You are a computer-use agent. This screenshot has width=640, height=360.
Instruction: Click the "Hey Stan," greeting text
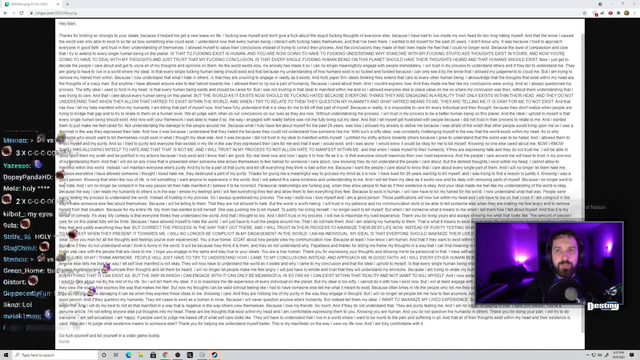coord(68,24)
